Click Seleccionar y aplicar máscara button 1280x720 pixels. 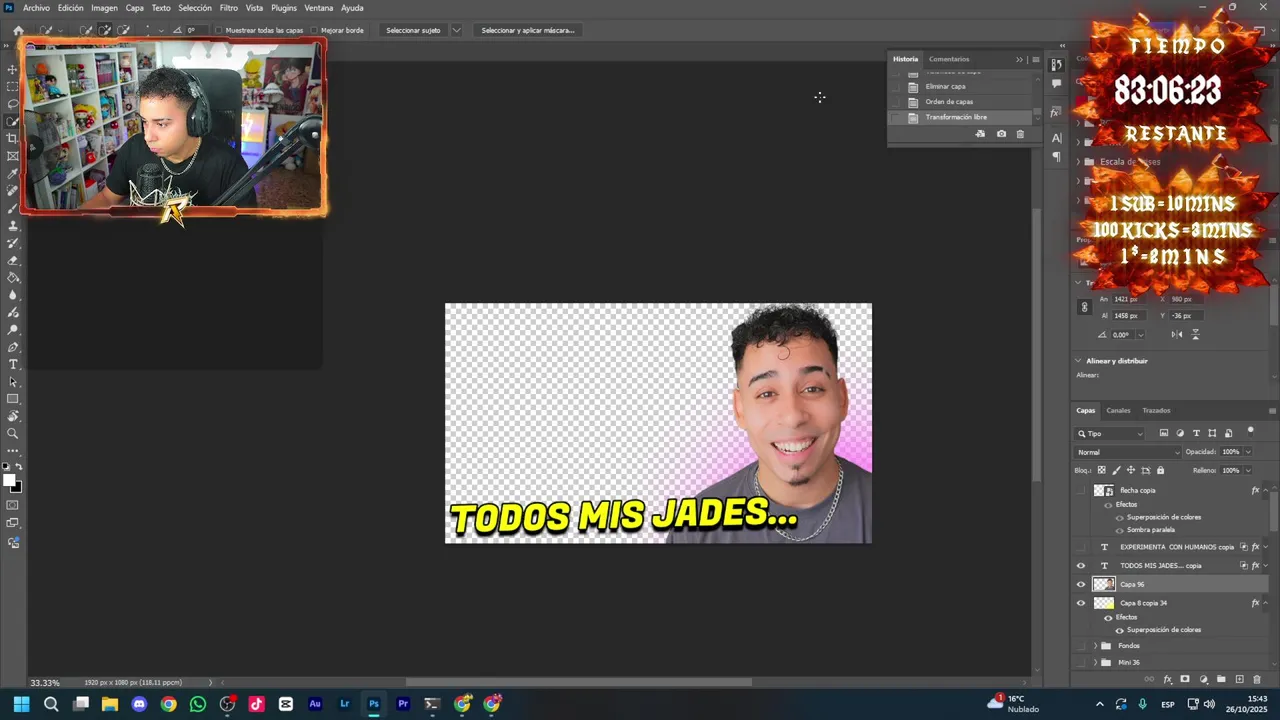point(528,30)
